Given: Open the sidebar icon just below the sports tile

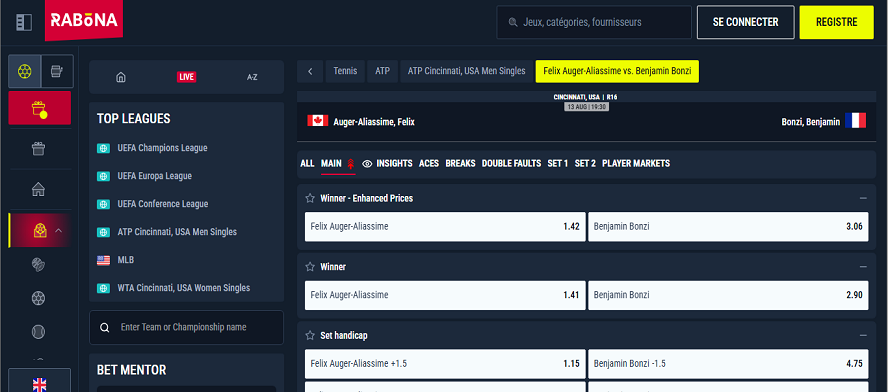Looking at the screenshot, I should coord(39,265).
